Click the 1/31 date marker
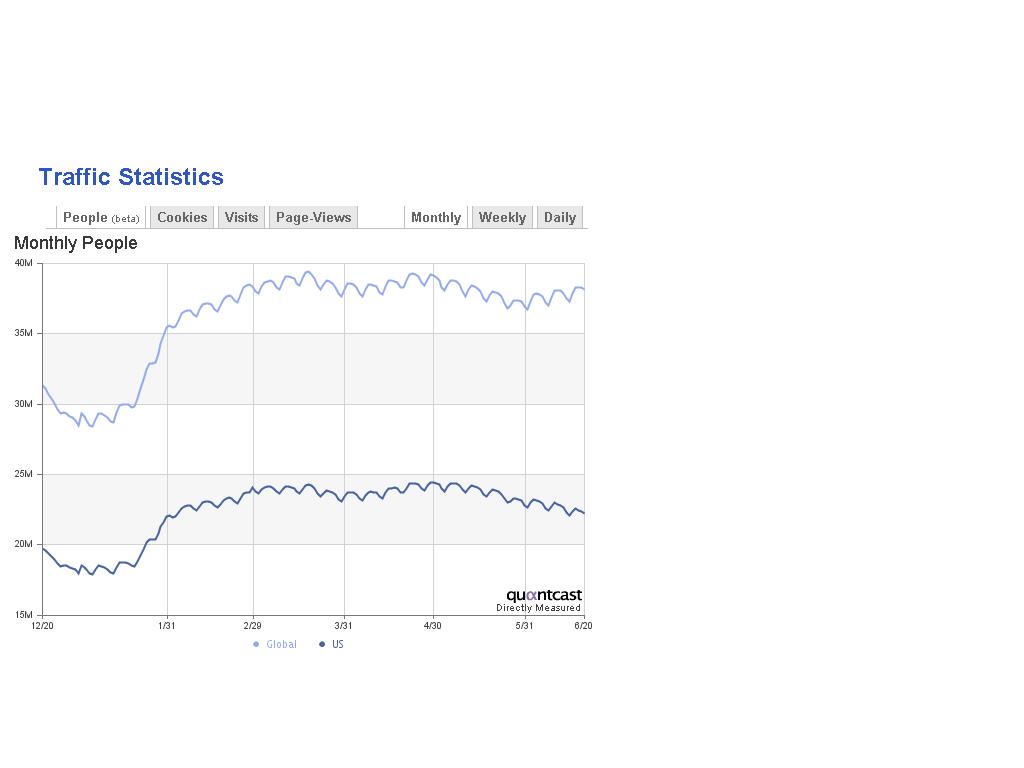Viewport: 1024px width, 768px height. 167,626
